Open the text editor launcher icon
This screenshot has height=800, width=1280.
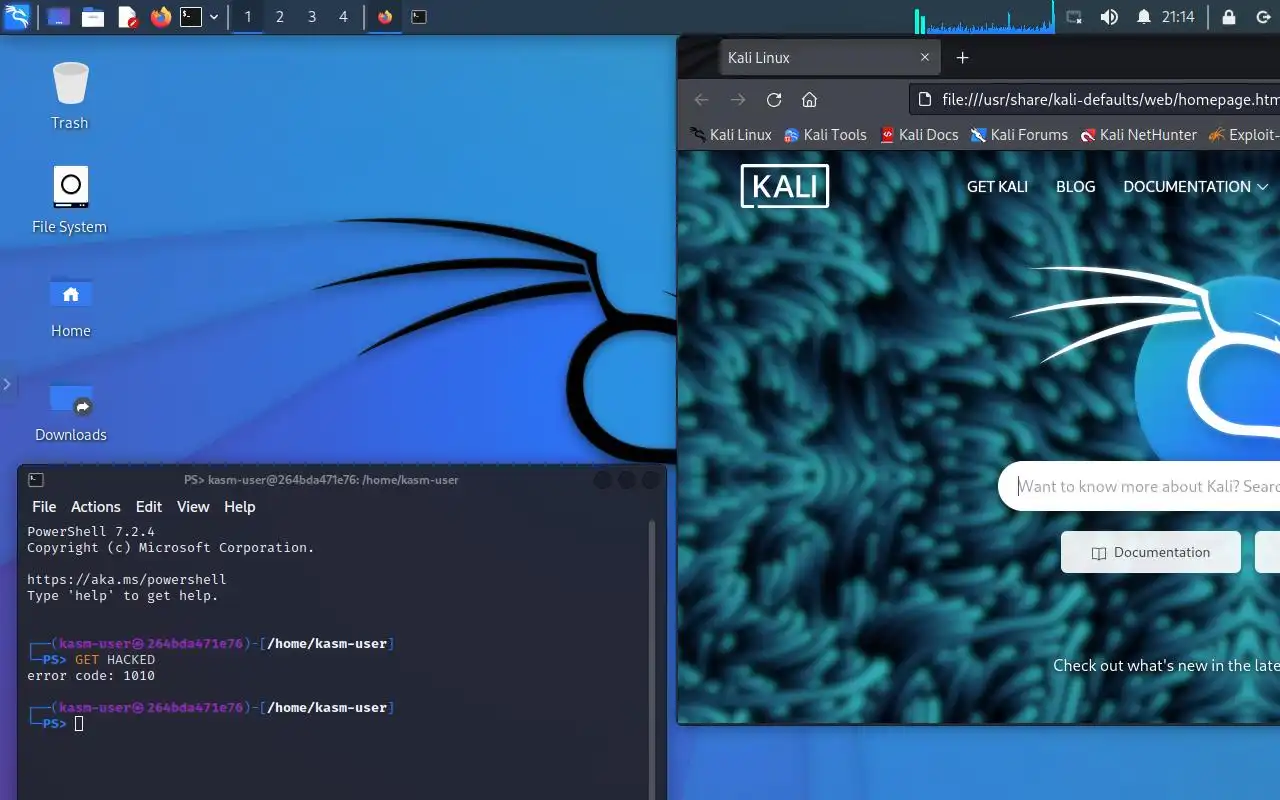(127, 17)
